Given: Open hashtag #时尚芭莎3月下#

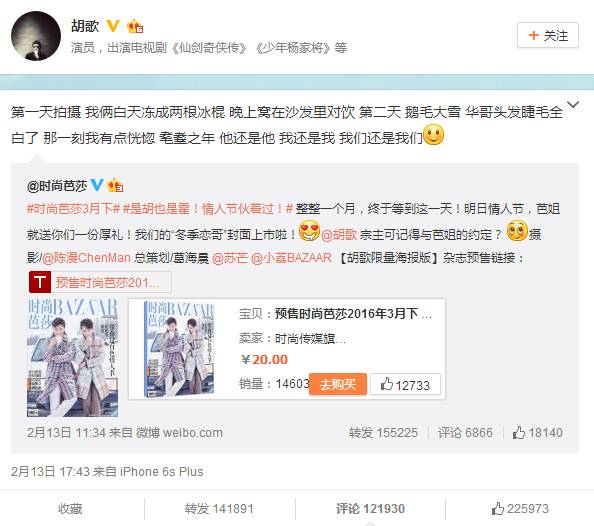Looking at the screenshot, I should point(73,209).
